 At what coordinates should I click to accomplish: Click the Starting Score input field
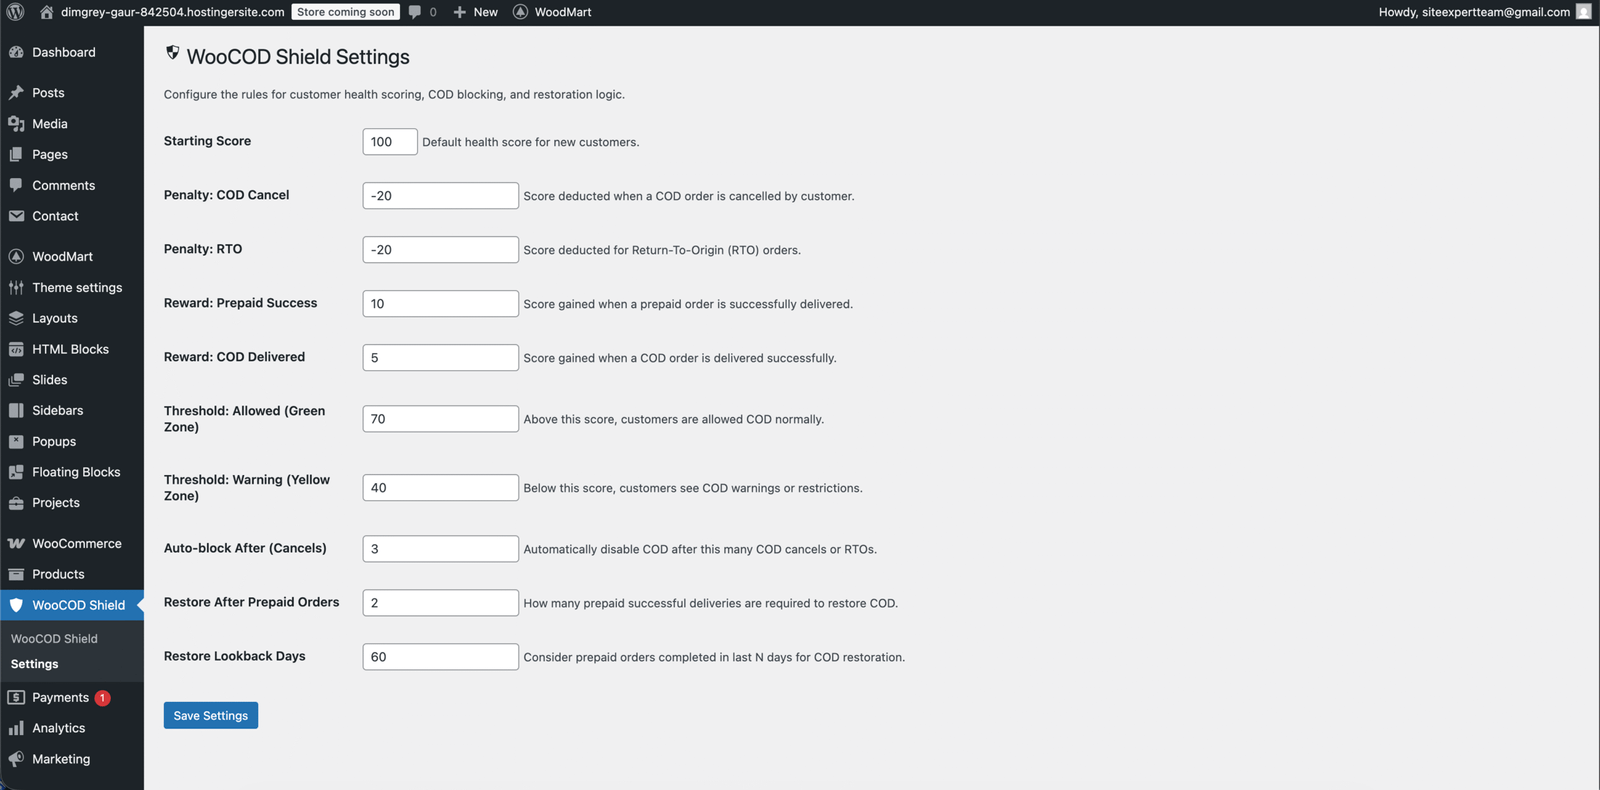pos(389,142)
